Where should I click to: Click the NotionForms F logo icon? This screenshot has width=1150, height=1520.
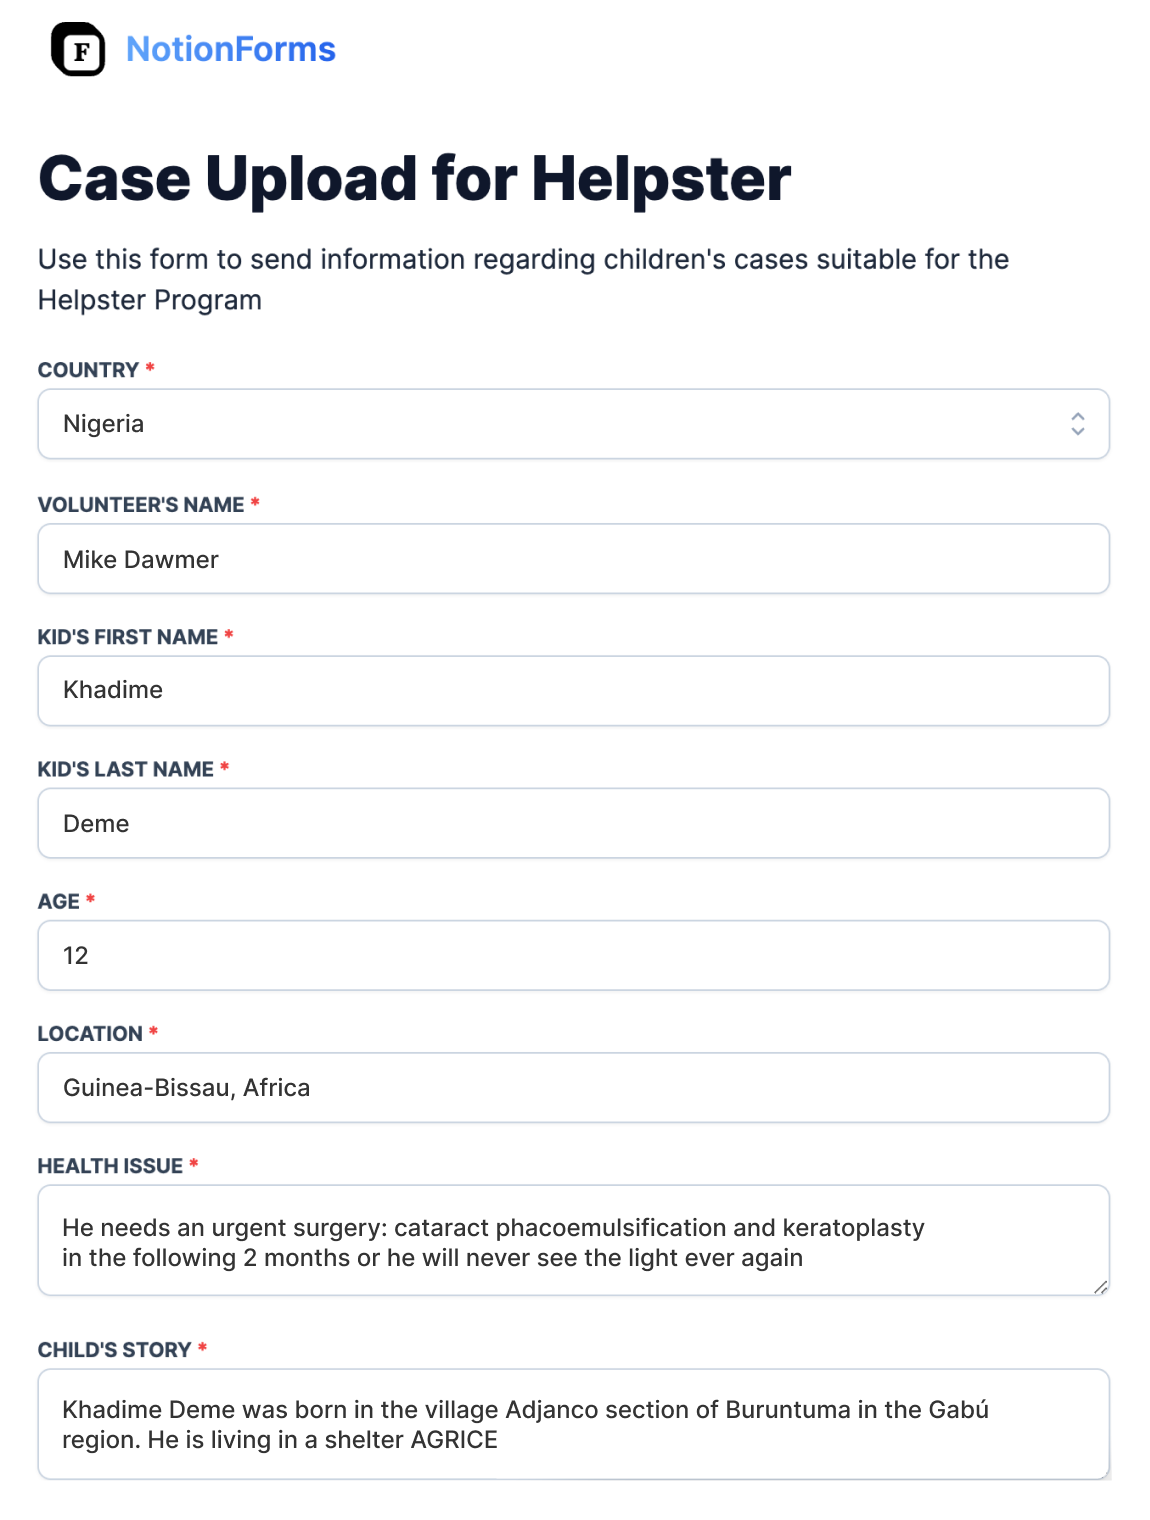[x=78, y=49]
